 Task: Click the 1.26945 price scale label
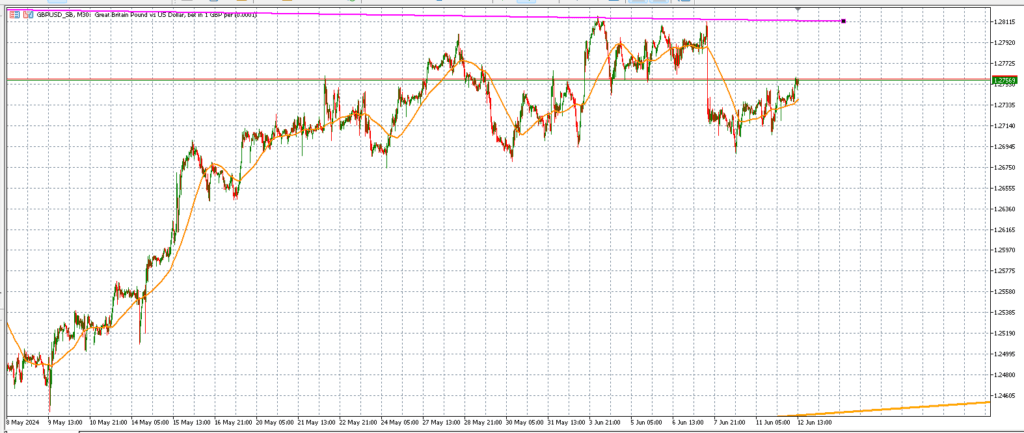1004,146
